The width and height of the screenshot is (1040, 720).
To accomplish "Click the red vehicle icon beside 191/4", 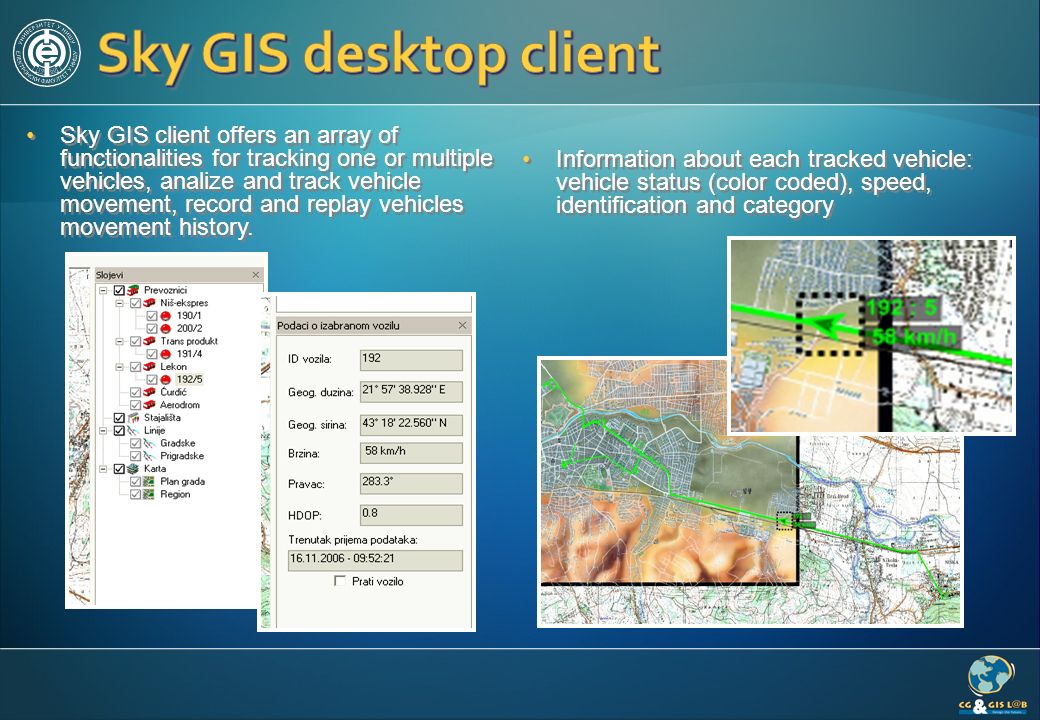I will [x=166, y=354].
